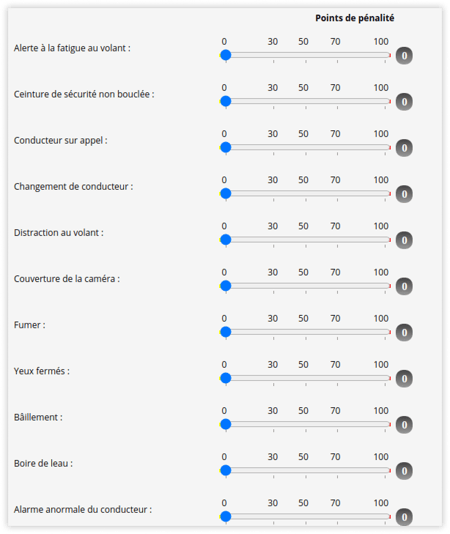This screenshot has height=534, width=450.
Task: Set Ceinture de sécurité non bouclée slider to 100
Action: click(x=385, y=101)
